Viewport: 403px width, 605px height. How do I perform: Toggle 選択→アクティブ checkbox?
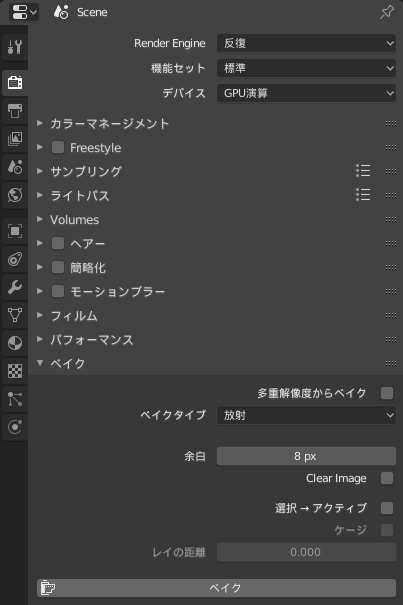[387, 508]
